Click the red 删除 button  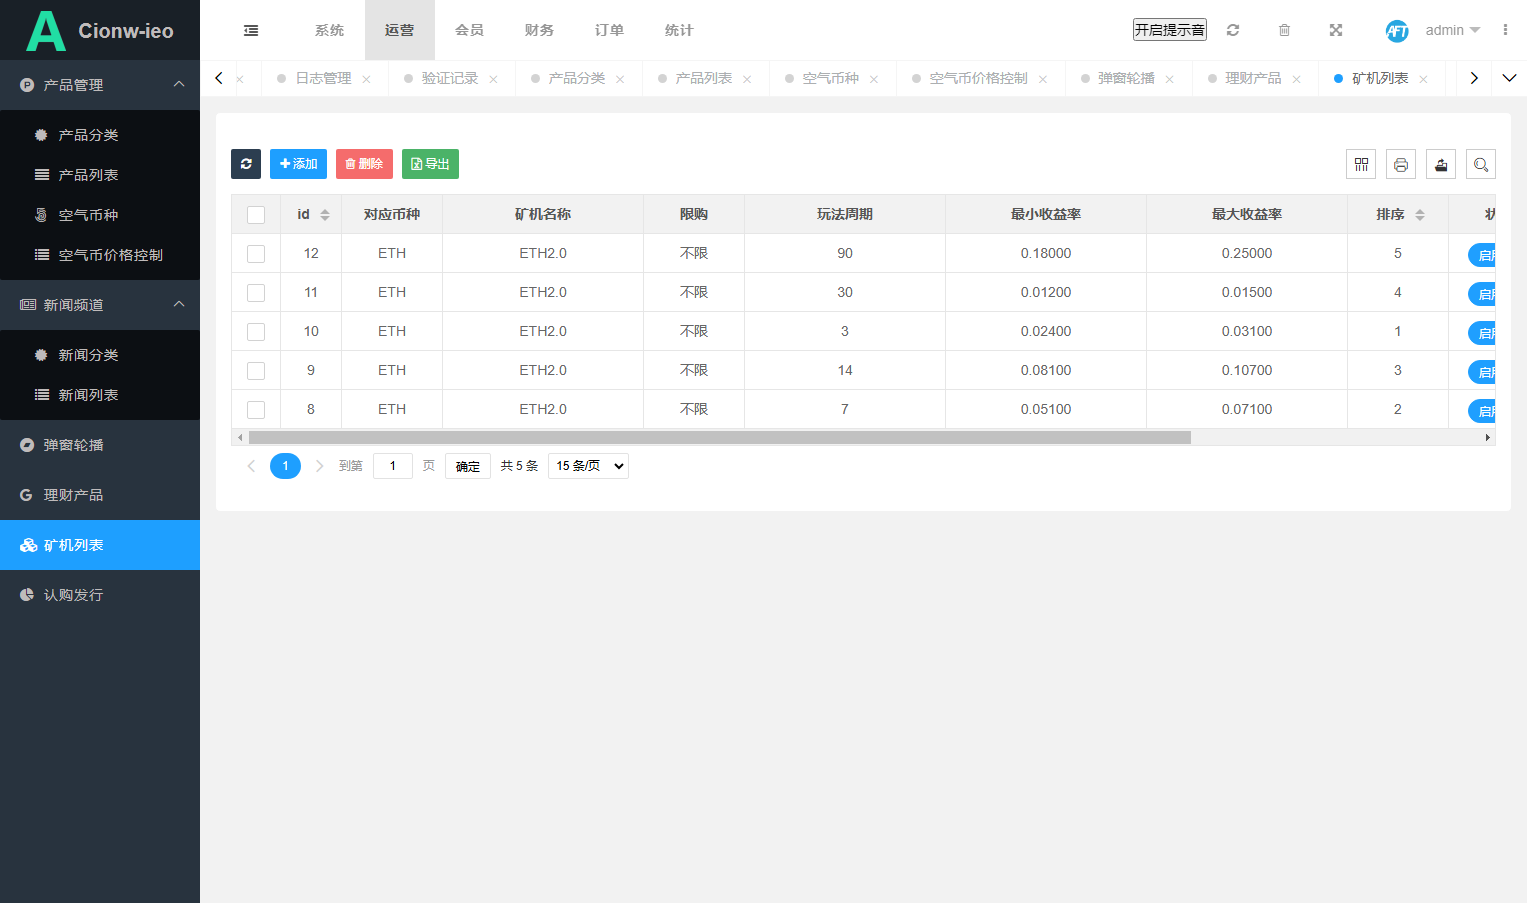point(364,164)
